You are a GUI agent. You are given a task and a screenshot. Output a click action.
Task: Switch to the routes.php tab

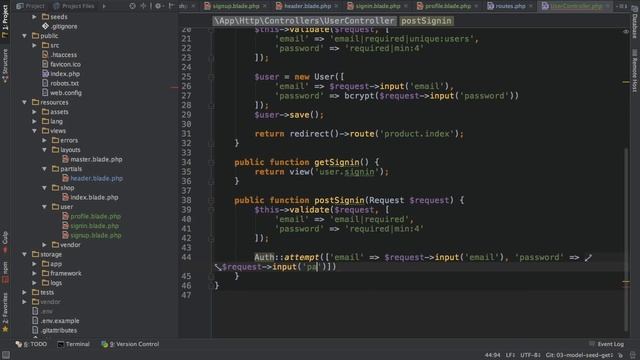pyautogui.click(x=510, y=6)
